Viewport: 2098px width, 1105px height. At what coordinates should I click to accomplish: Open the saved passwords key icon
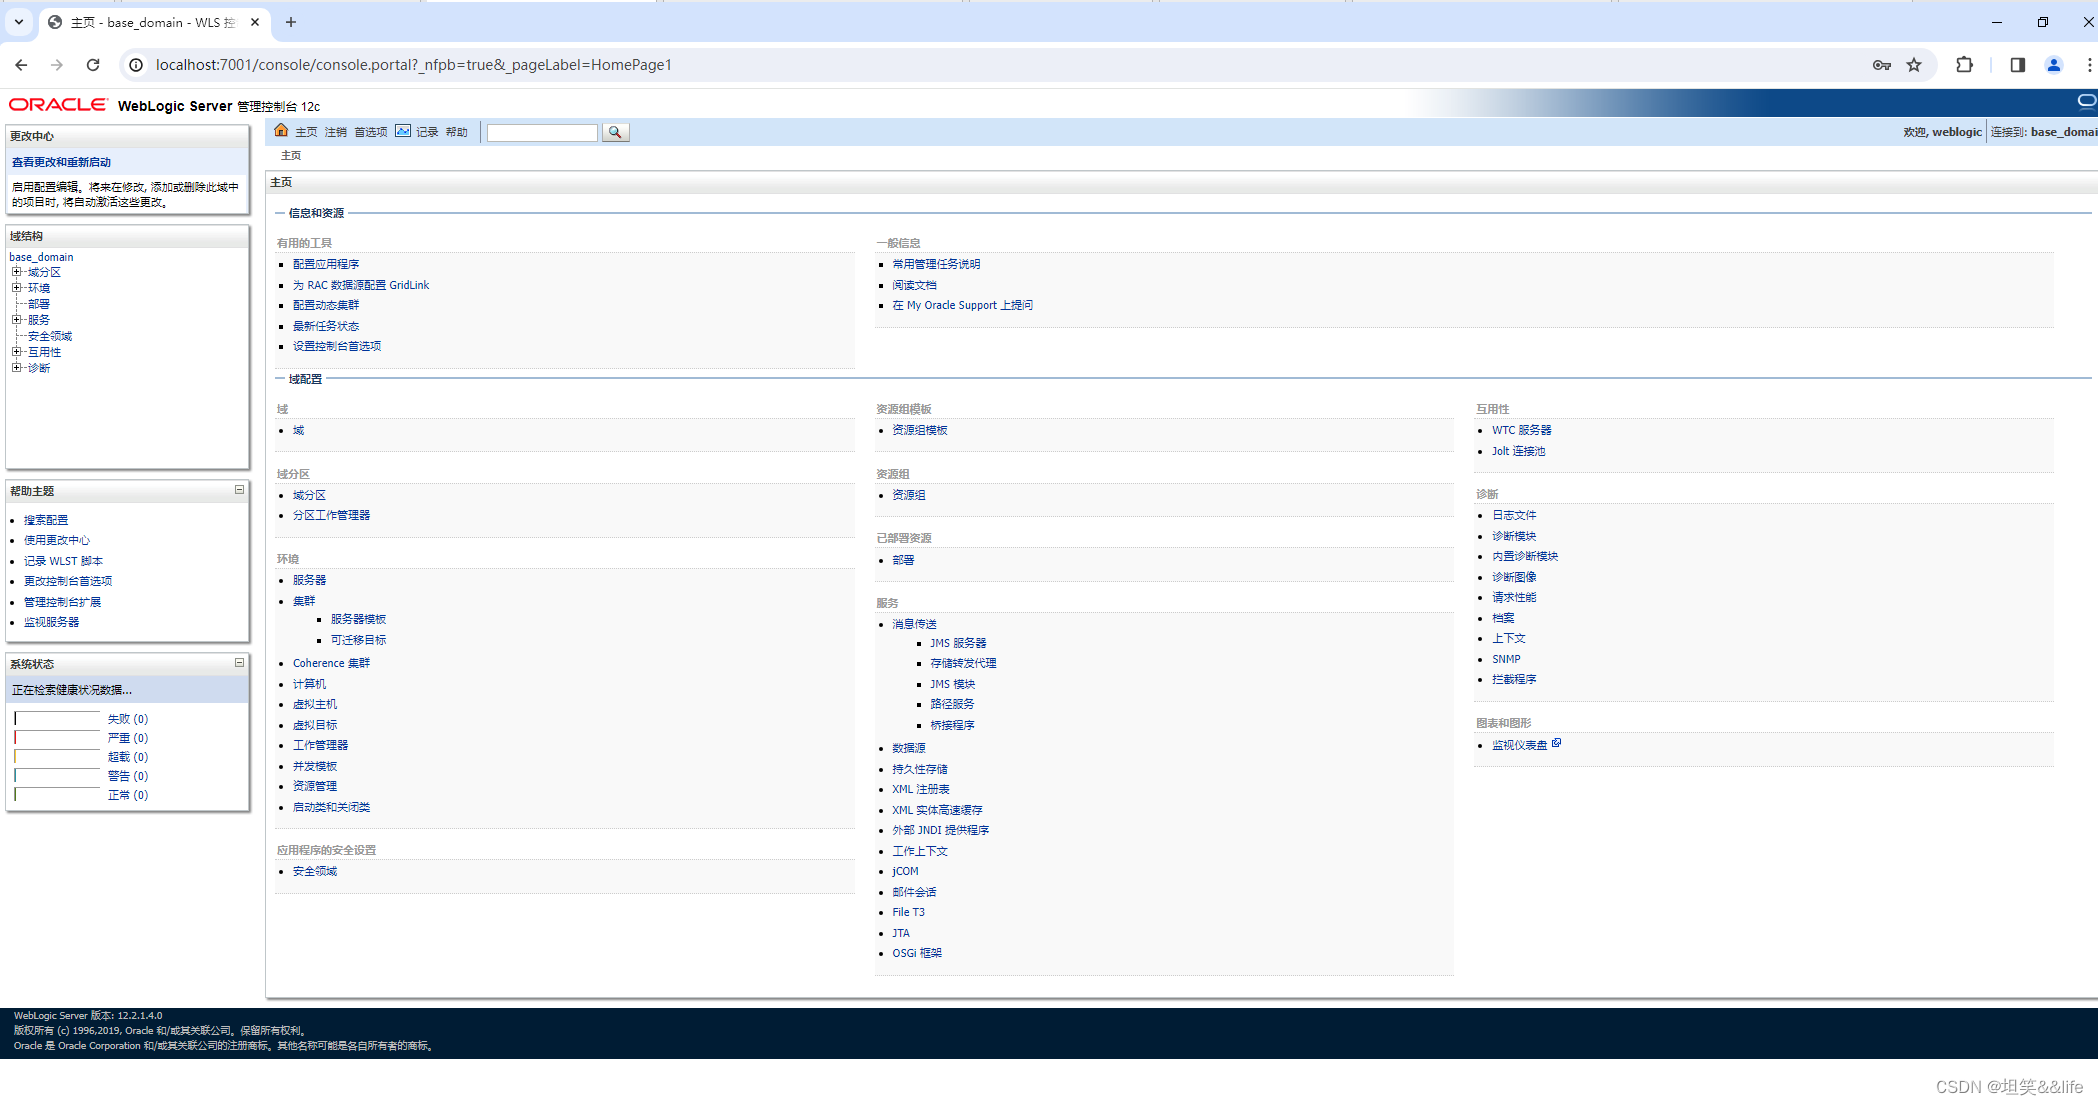point(1881,65)
